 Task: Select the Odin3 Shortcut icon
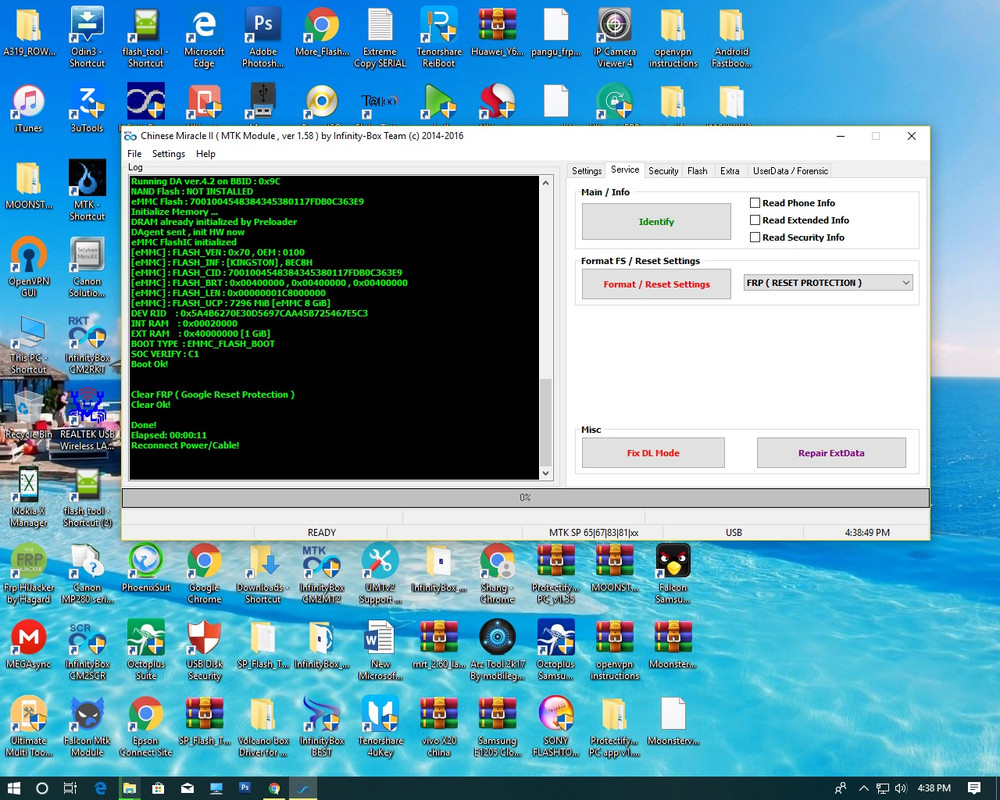(x=87, y=36)
